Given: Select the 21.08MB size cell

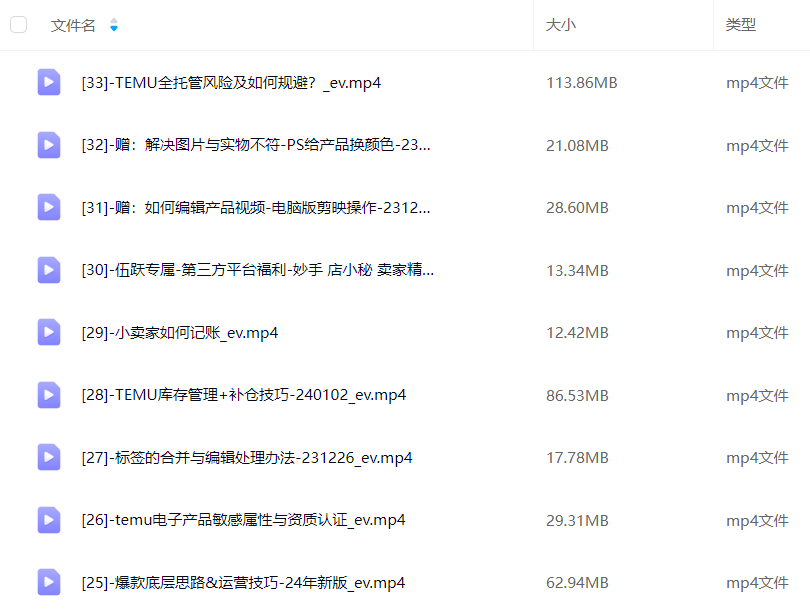Looking at the screenshot, I should [577, 146].
